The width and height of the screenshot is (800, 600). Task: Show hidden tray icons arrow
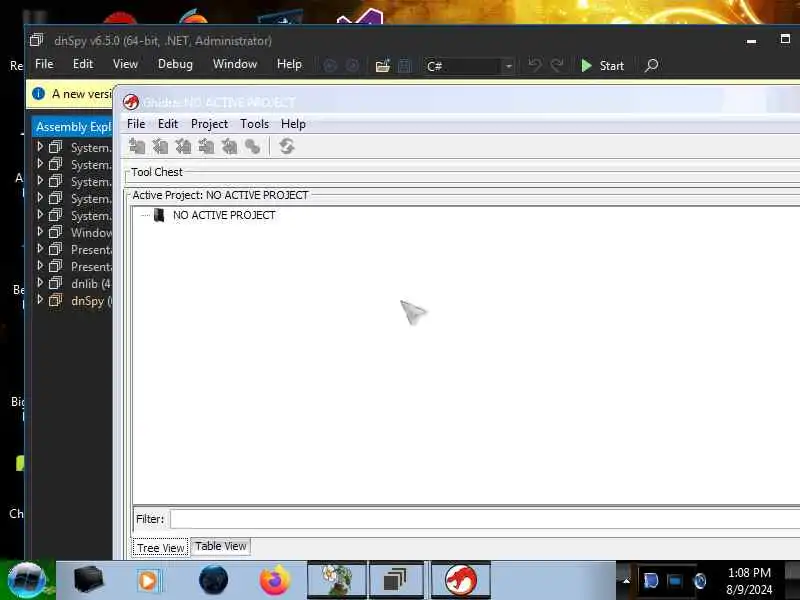click(627, 581)
